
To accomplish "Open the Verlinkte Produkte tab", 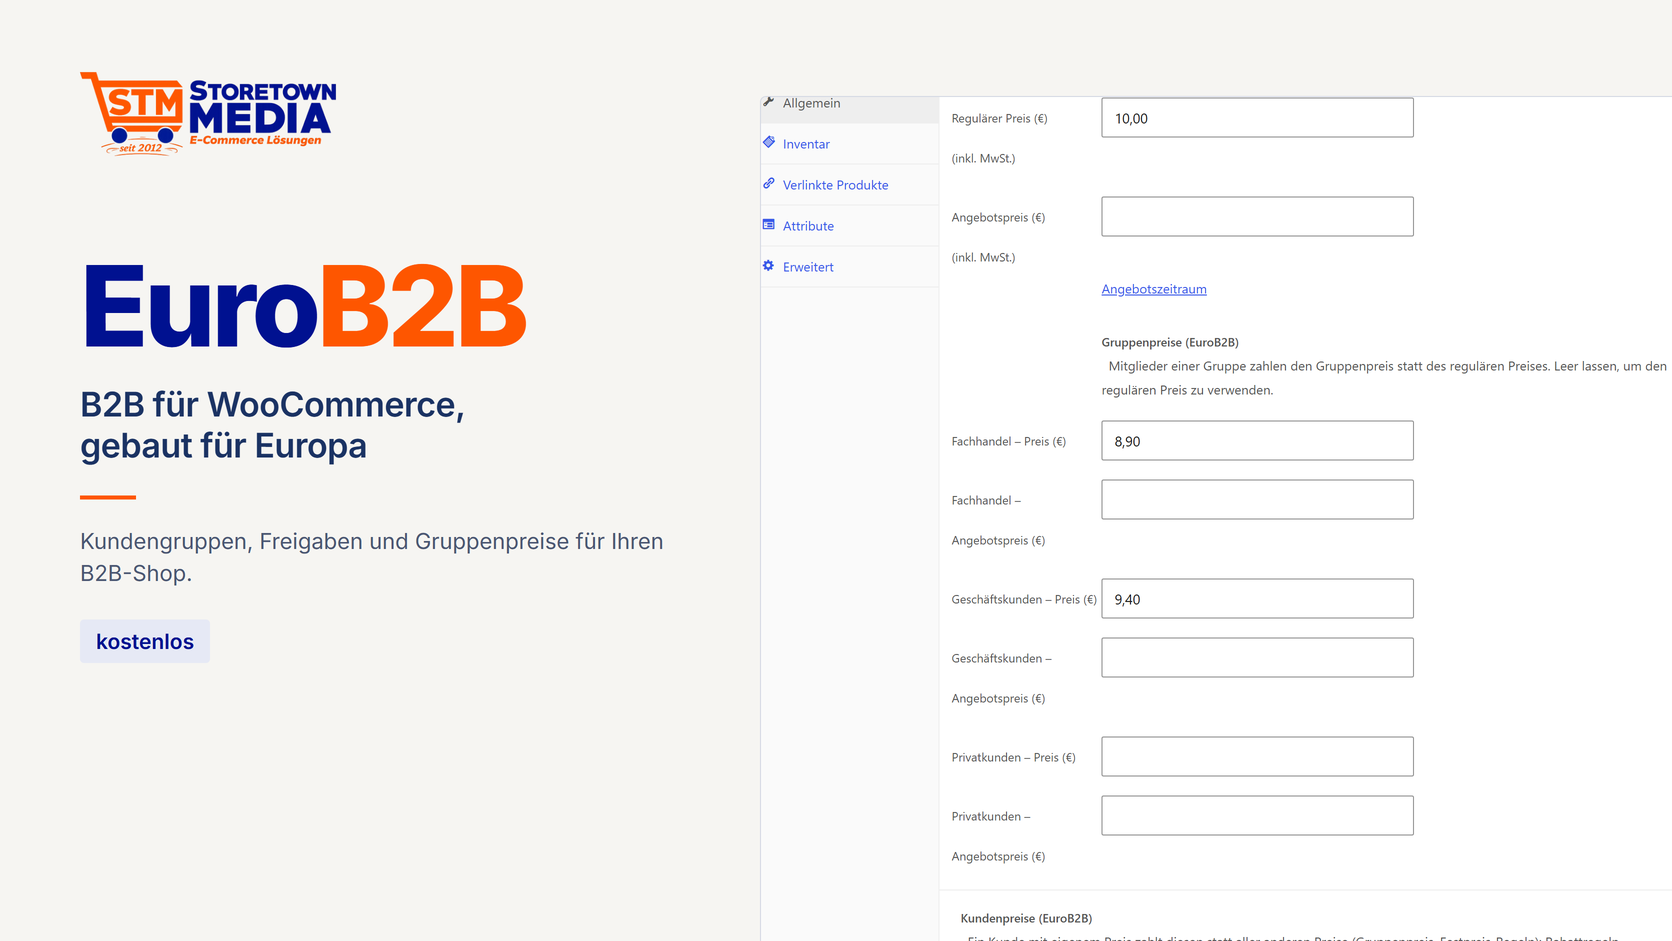I will 849,185.
